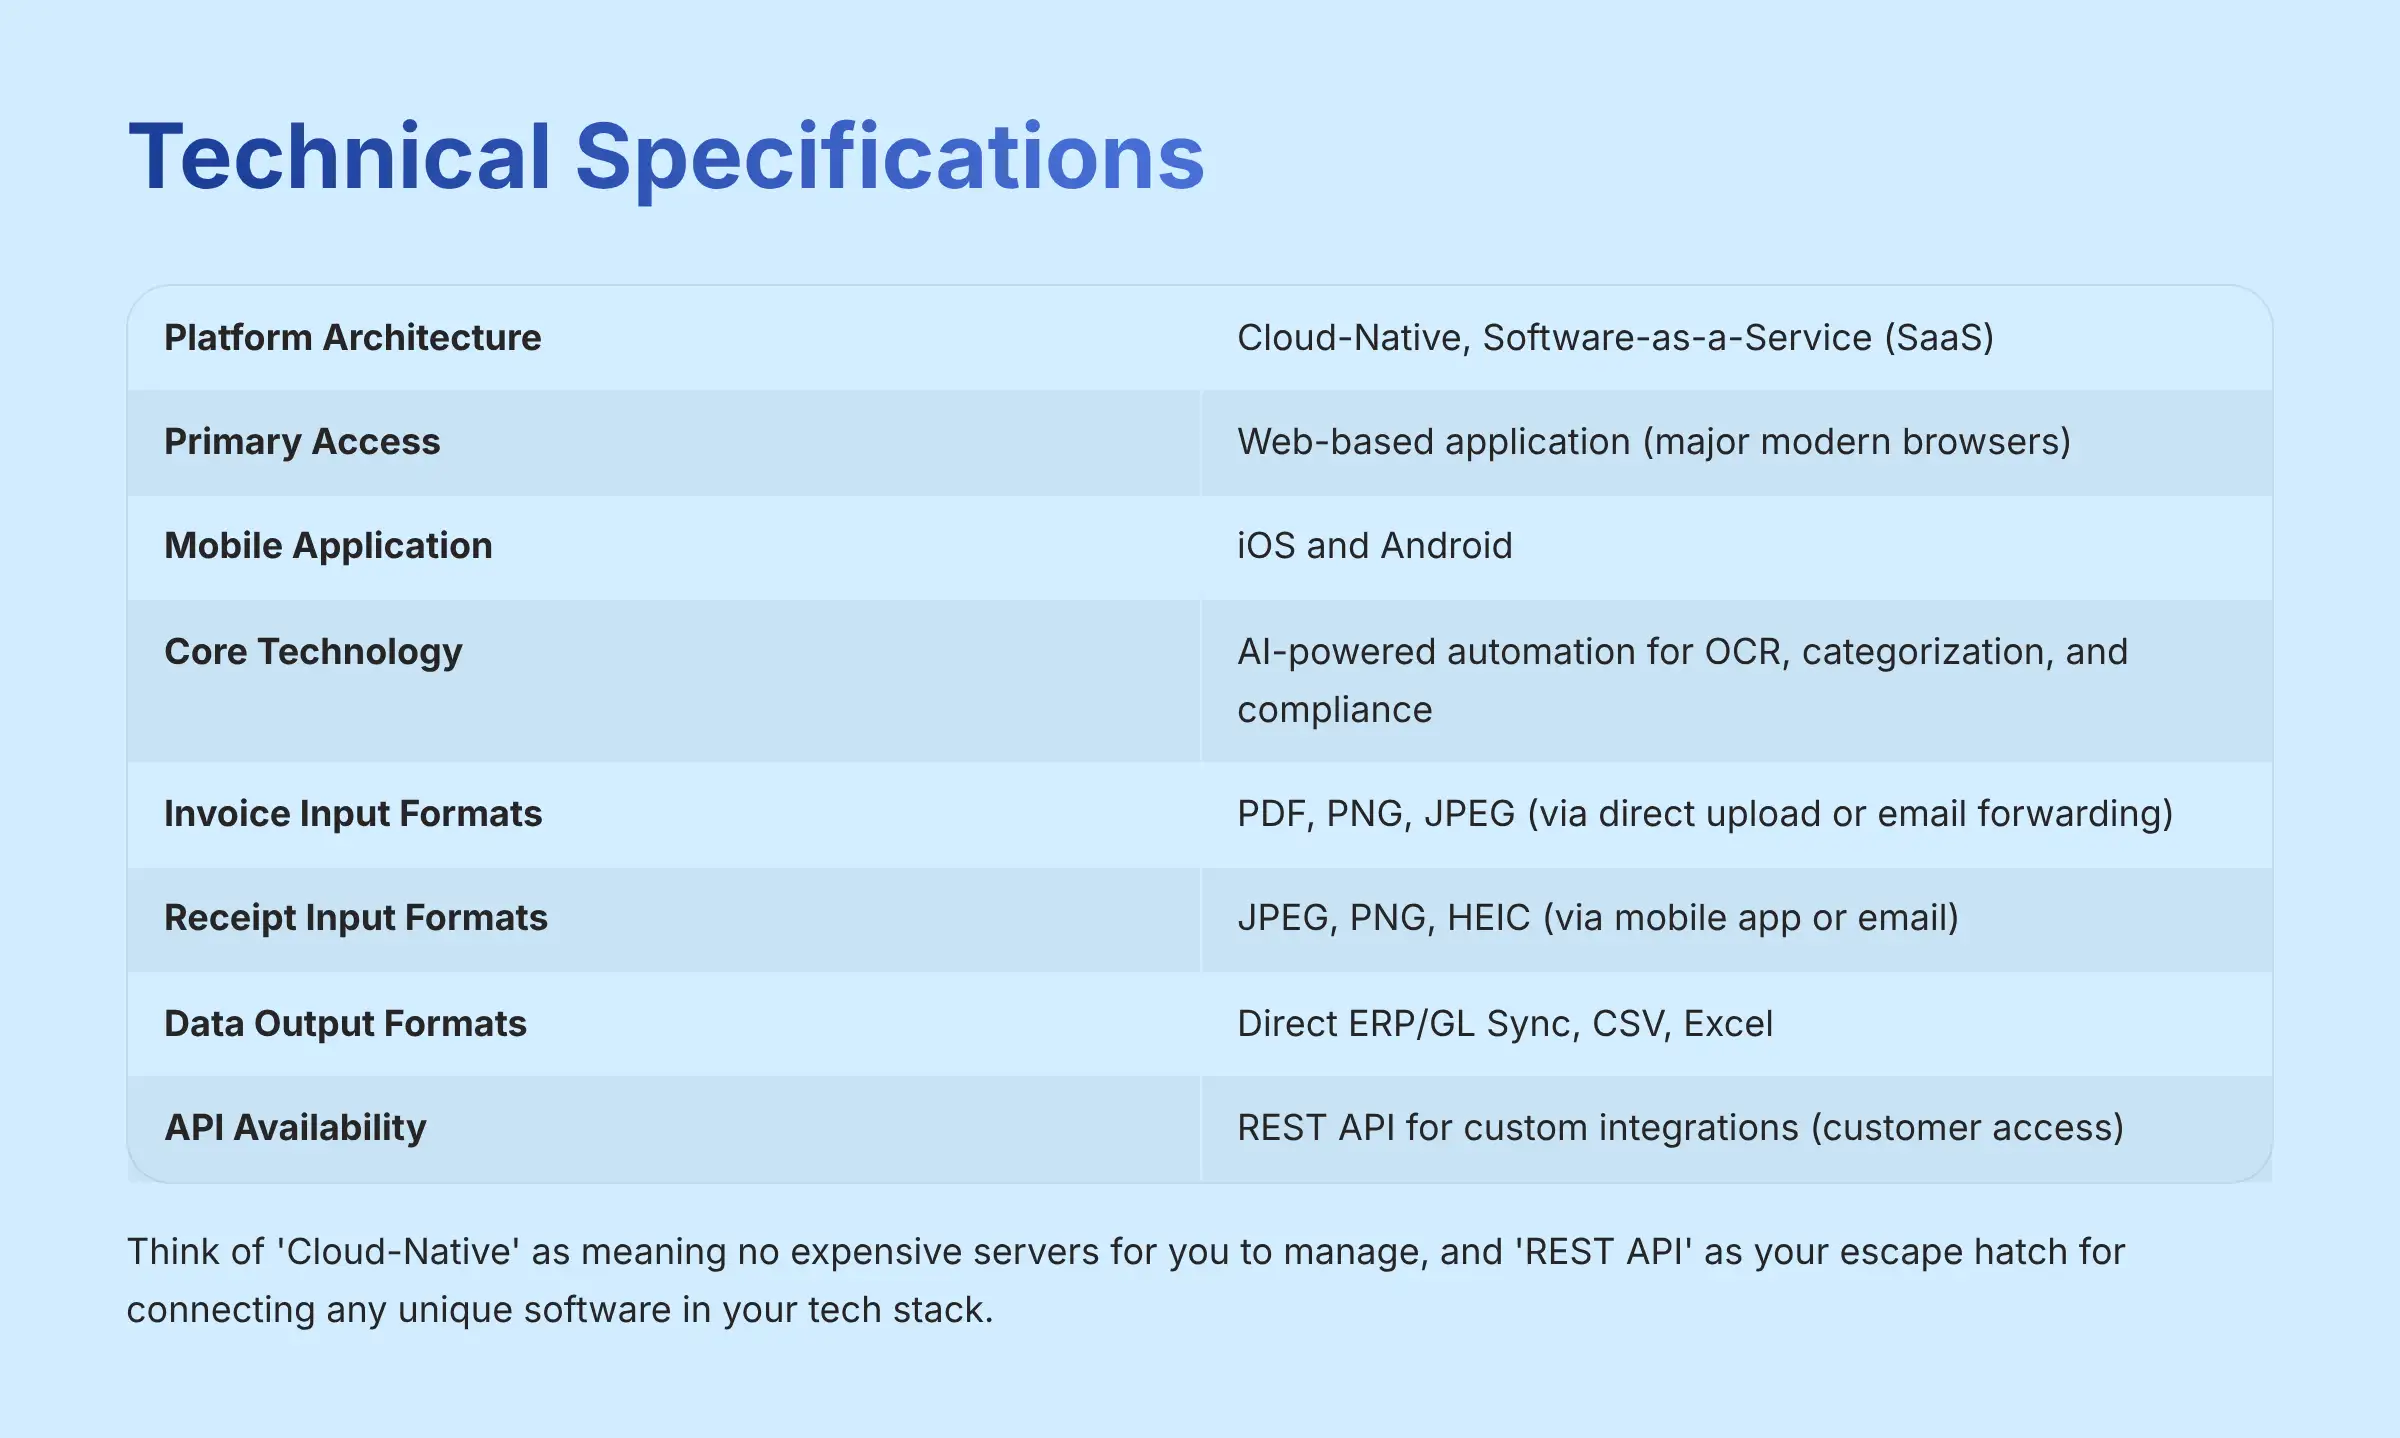This screenshot has height=1438, width=2400.
Task: Select the 'API Availability' label
Action: 295,1128
